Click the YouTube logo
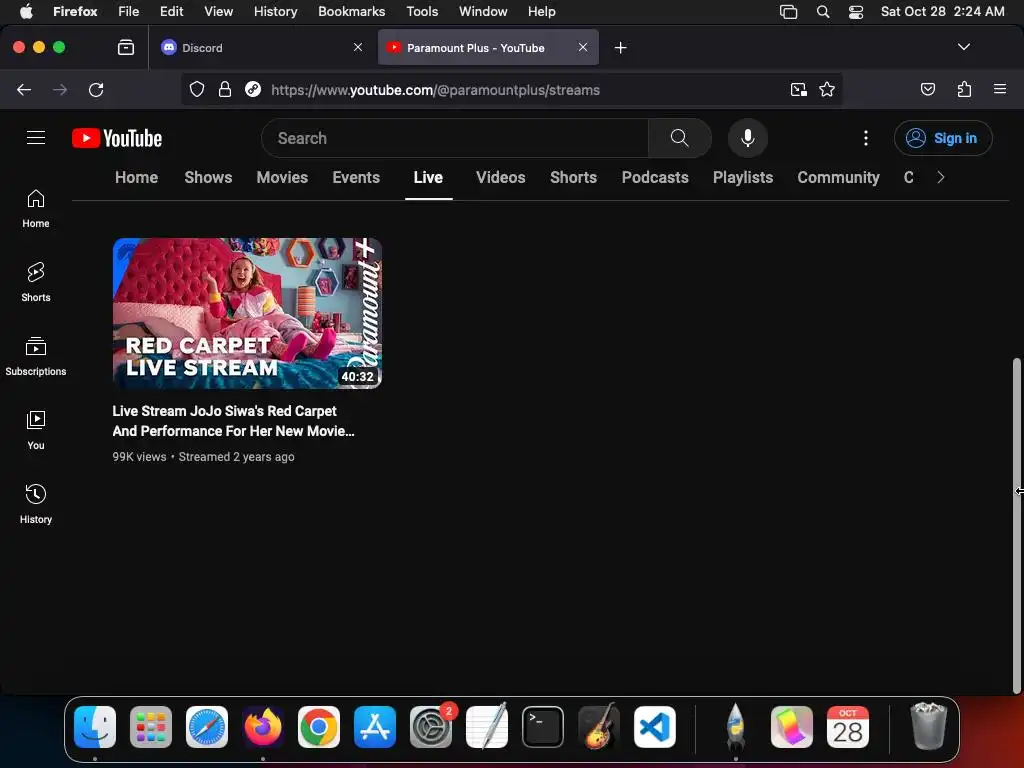 click(117, 138)
